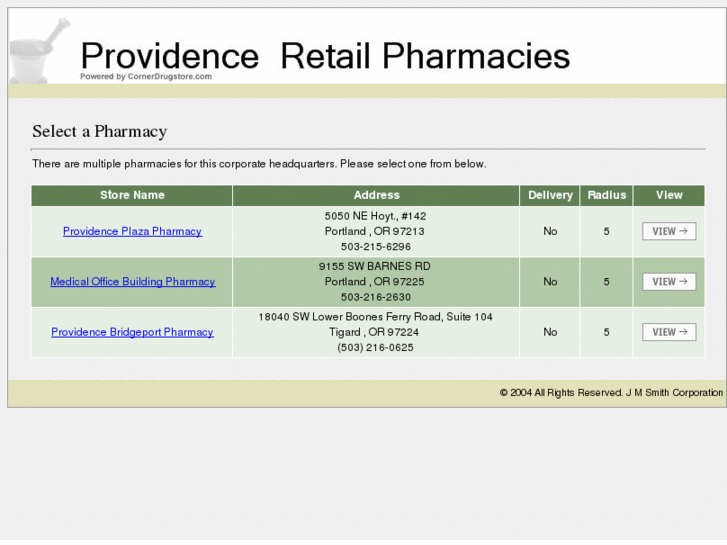This screenshot has width=727, height=545.
Task: Click VIEW button for Providence Plaza Pharmacy
Action: (x=669, y=231)
